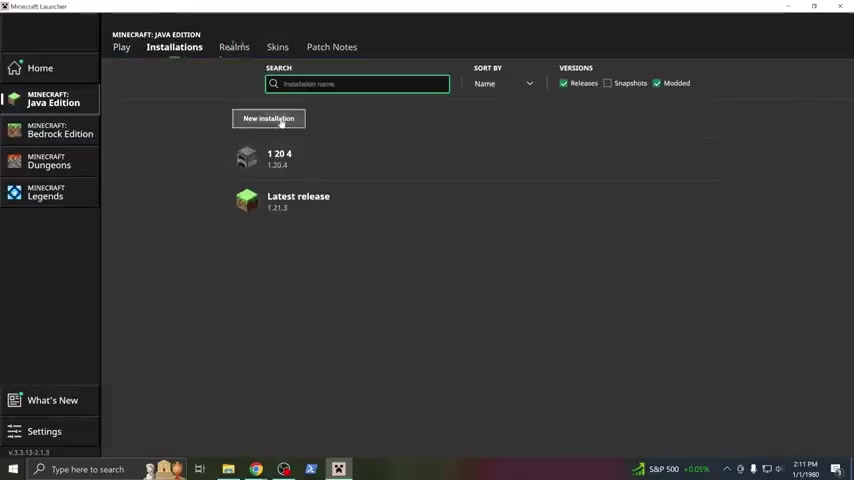Switch to the Skins tab
854x480 pixels.
(278, 47)
